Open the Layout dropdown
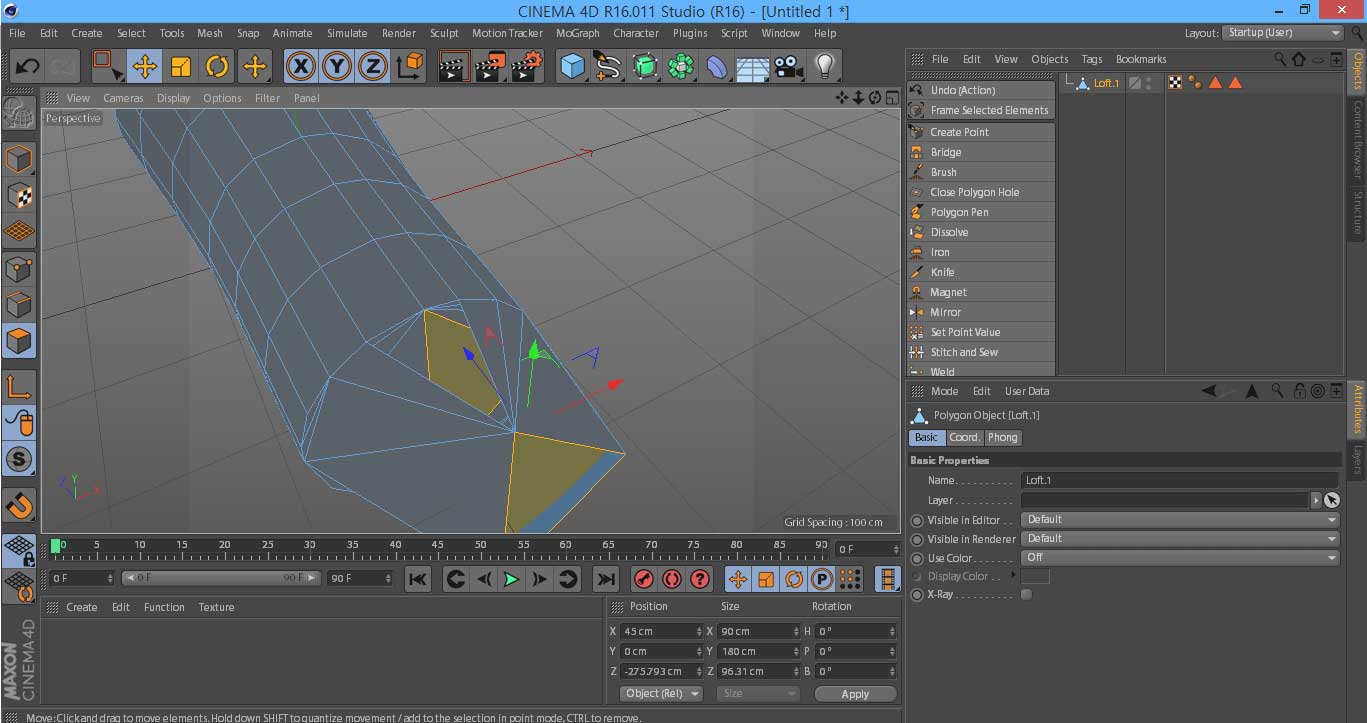Viewport: 1367px width, 723px height. (1282, 32)
